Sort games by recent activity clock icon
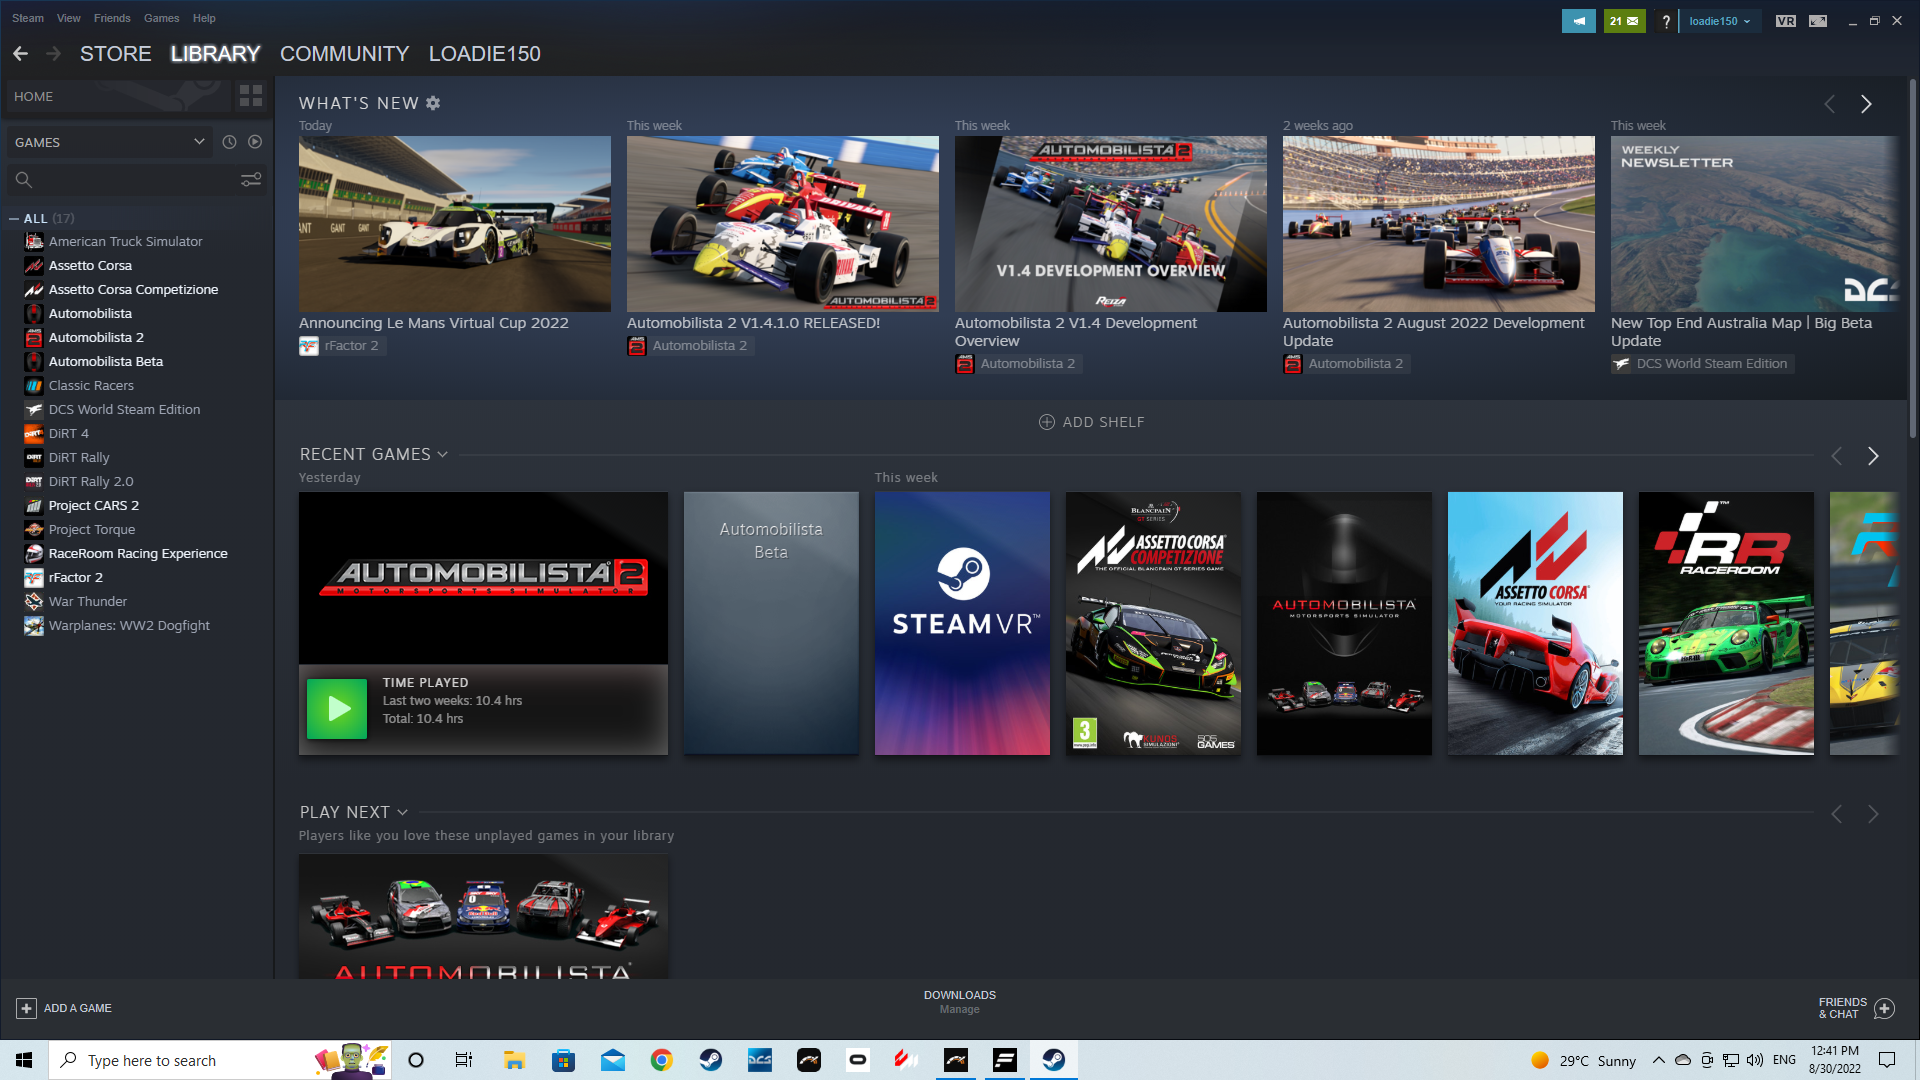The width and height of the screenshot is (1920, 1080). pos(229,142)
